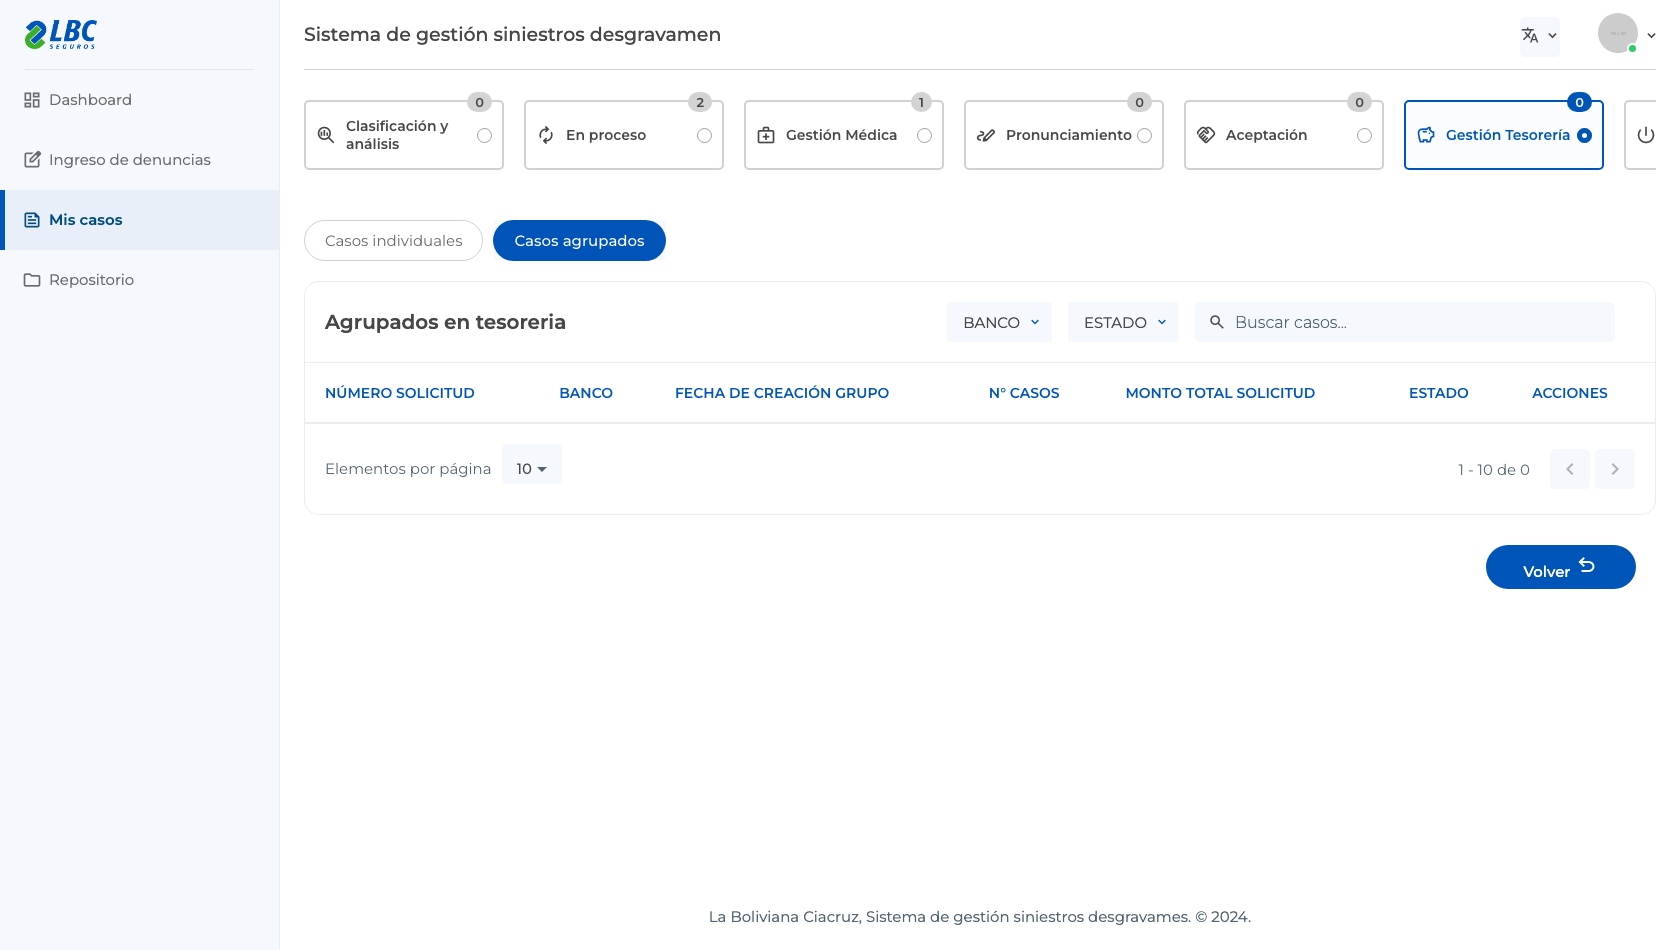Screen dimensions: 1680x950
Task: Go to next page of results
Action: (x=1615, y=469)
